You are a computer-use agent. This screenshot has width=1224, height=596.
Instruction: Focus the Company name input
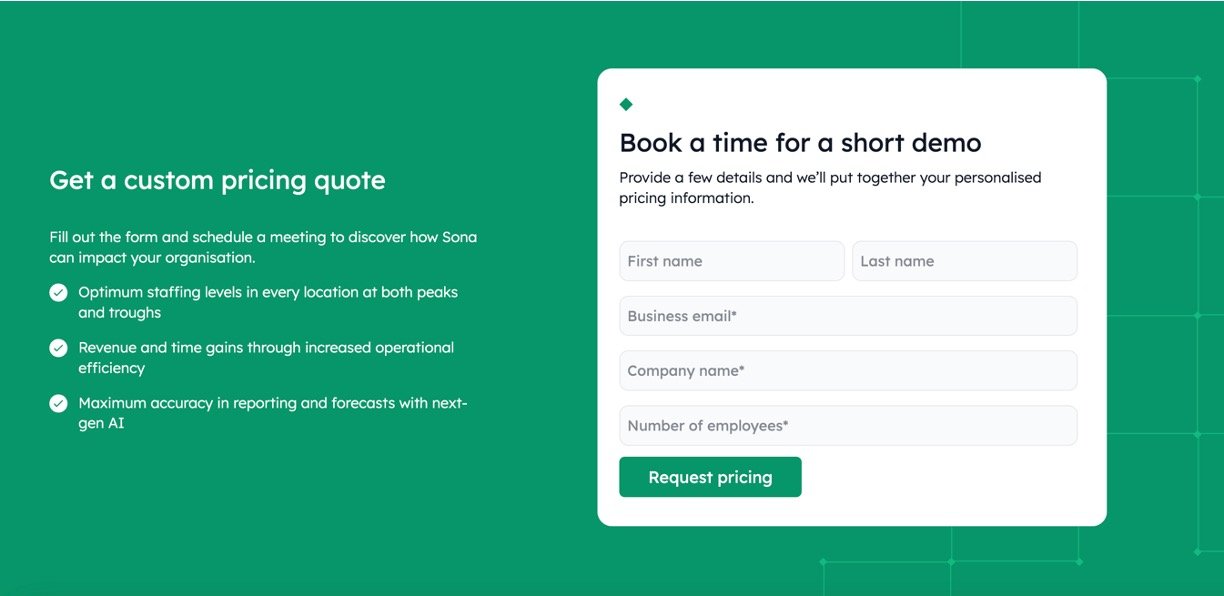(x=848, y=371)
